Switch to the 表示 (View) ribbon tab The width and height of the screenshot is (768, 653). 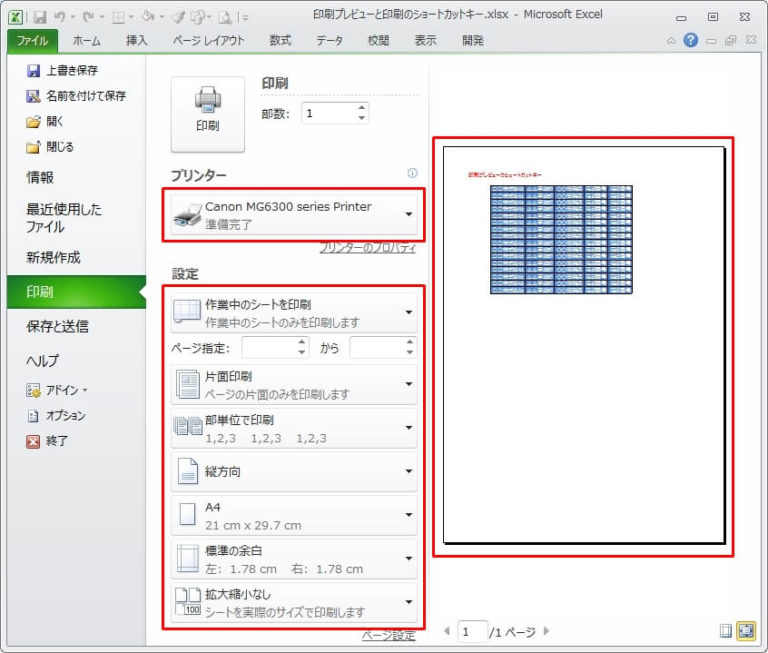click(x=425, y=41)
